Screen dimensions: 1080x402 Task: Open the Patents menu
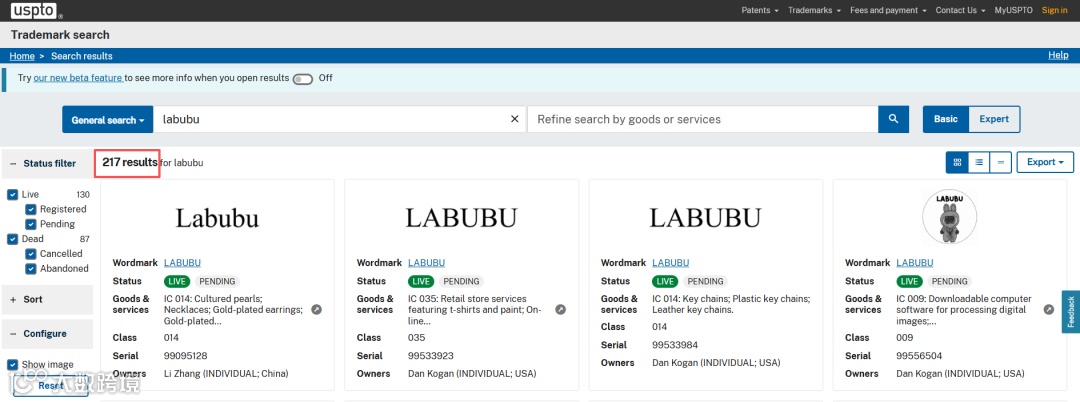760,10
